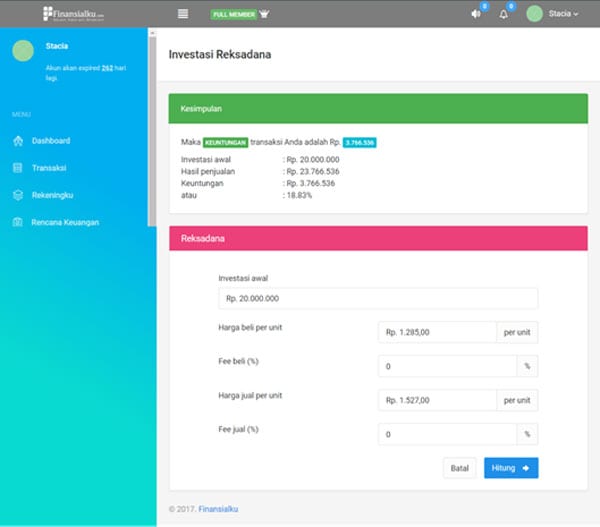Viewport: 600px width, 527px height.
Task: Click the hamburger menu icon
Action: [x=183, y=14]
